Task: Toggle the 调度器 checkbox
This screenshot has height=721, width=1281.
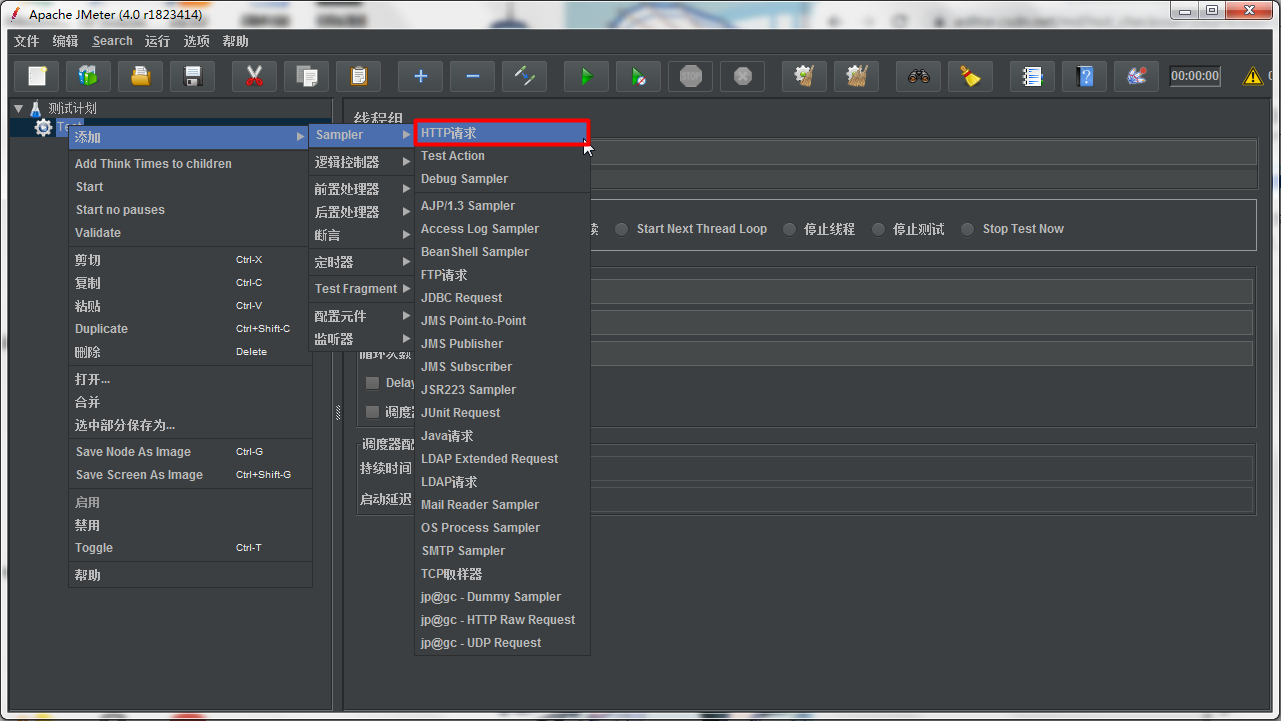Action: pyautogui.click(x=372, y=412)
